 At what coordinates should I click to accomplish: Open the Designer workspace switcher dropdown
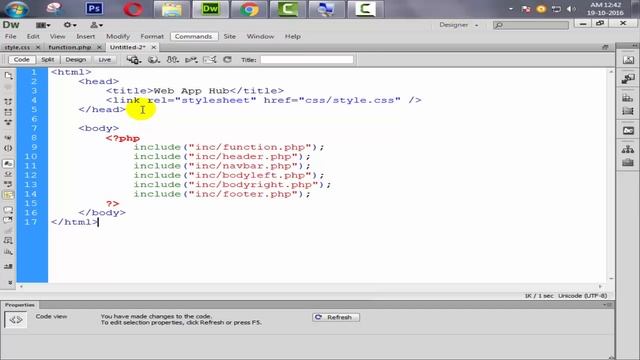(458, 25)
